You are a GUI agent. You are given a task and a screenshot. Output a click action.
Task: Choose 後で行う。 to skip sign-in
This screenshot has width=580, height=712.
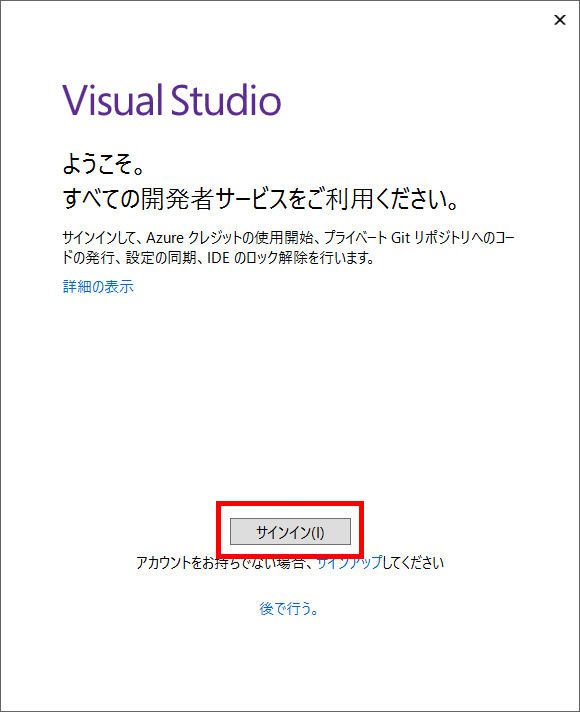coord(289,608)
